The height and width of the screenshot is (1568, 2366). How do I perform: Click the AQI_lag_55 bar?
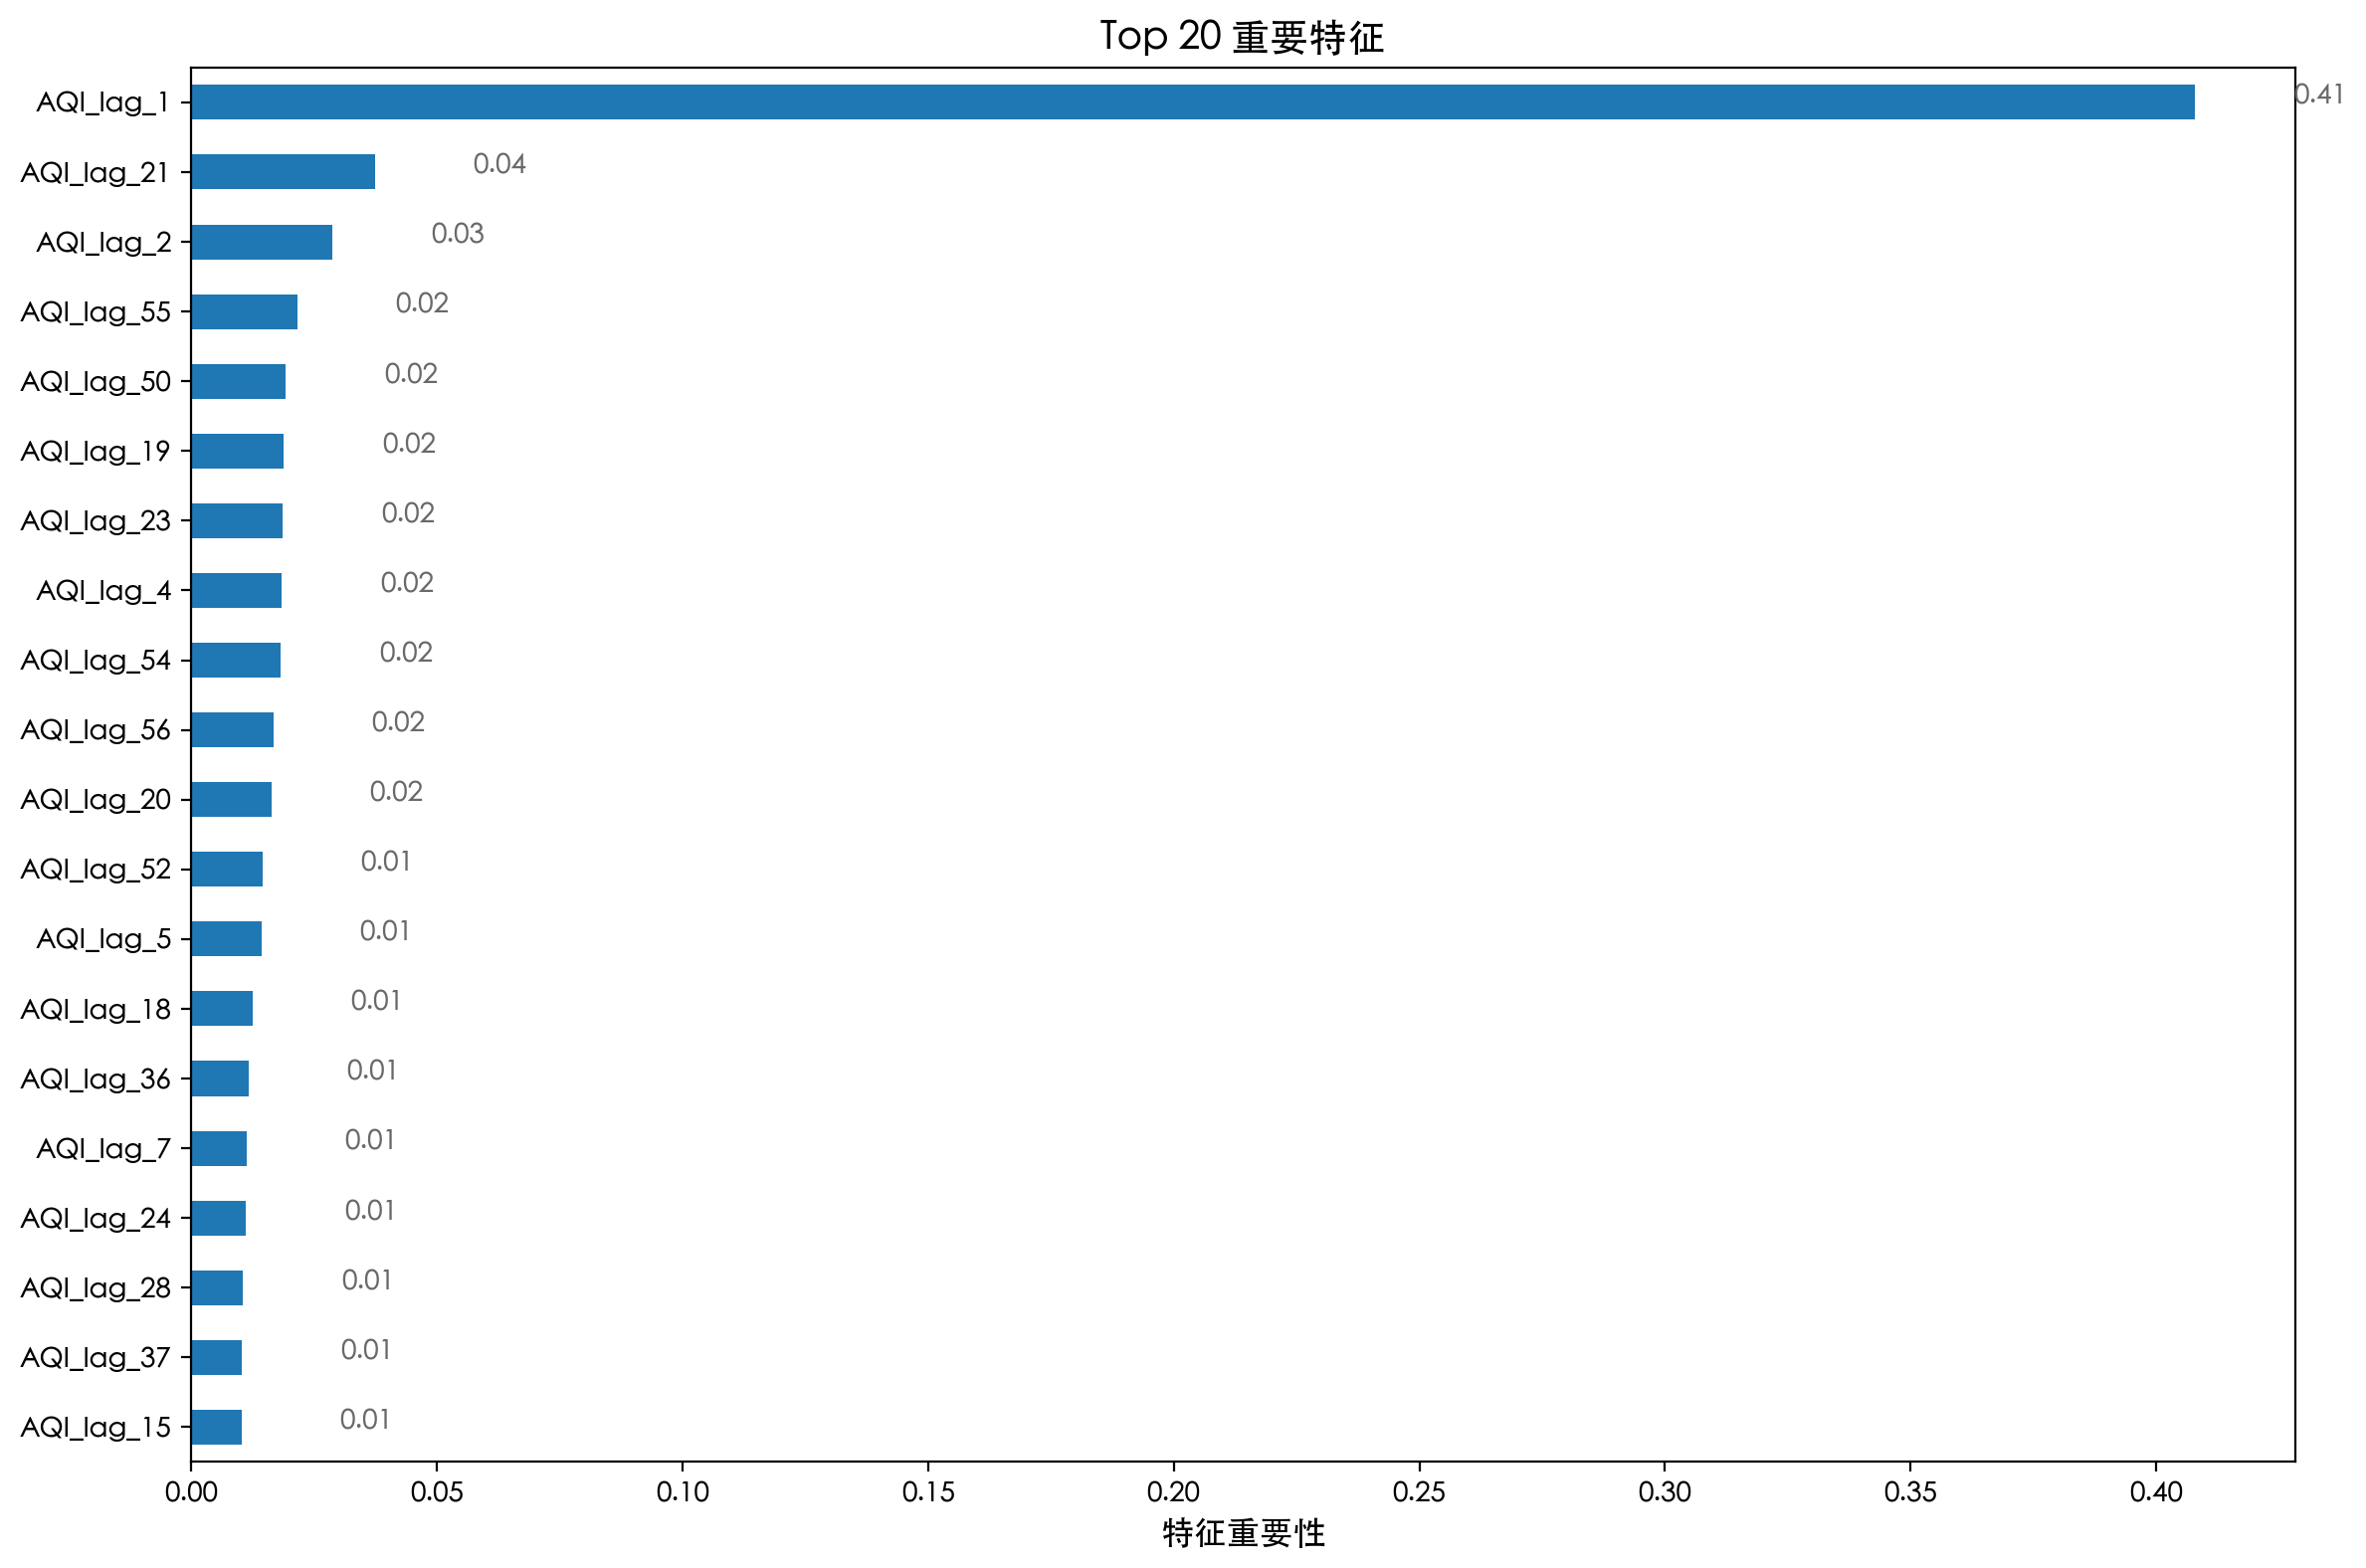point(244,312)
